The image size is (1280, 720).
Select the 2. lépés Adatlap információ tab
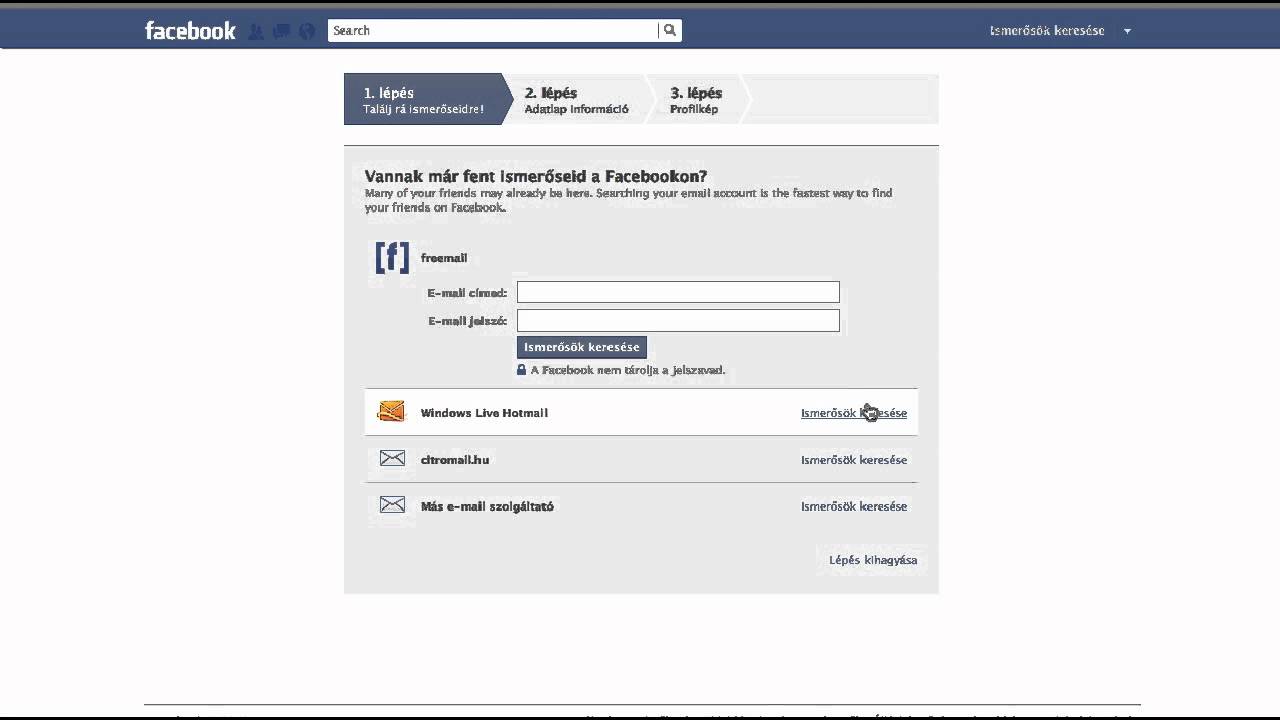577,99
